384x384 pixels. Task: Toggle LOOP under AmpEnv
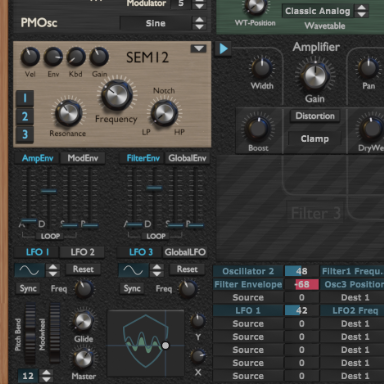(50, 236)
